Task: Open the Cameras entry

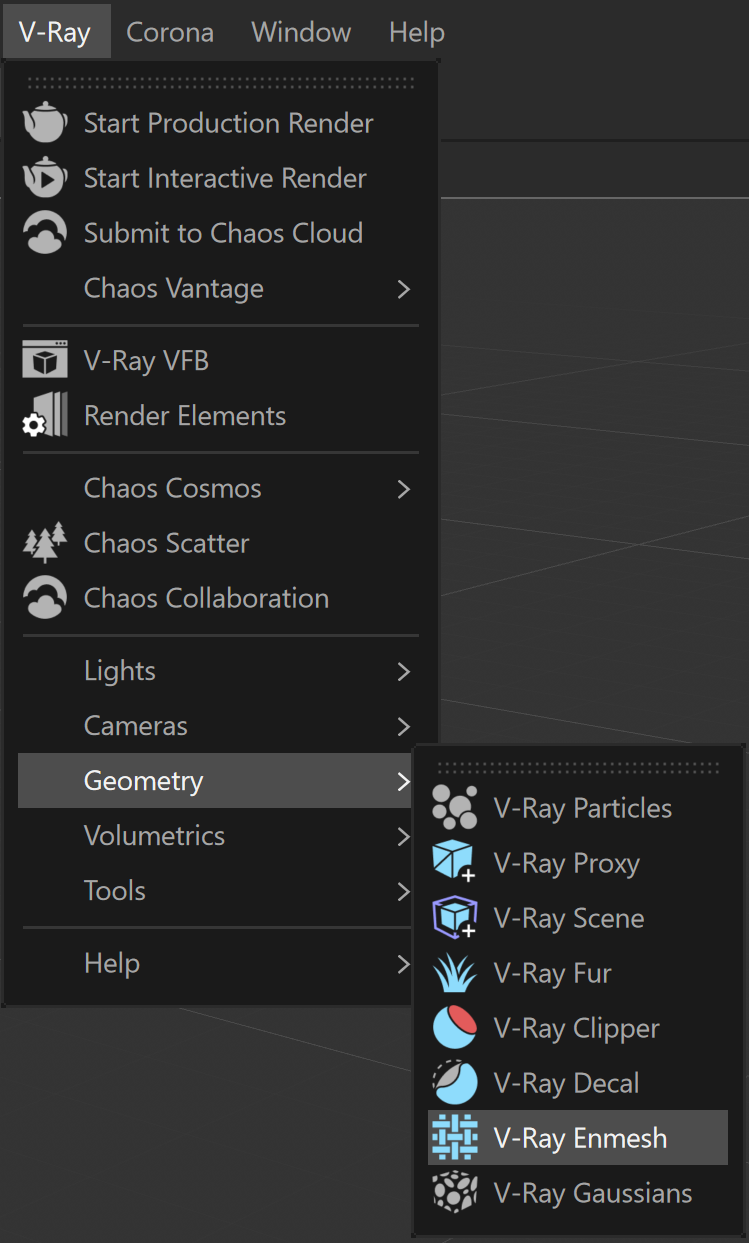Action: [218, 726]
